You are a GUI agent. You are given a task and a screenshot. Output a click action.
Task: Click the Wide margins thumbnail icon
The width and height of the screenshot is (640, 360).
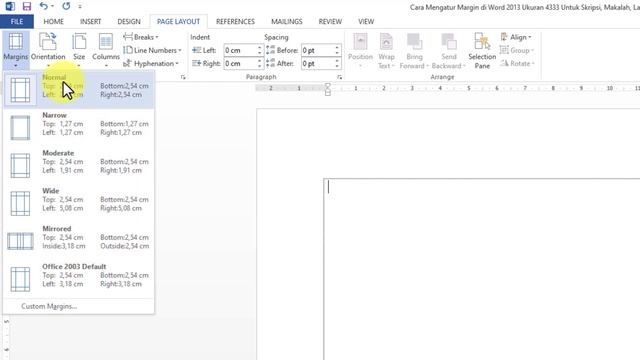click(20, 203)
